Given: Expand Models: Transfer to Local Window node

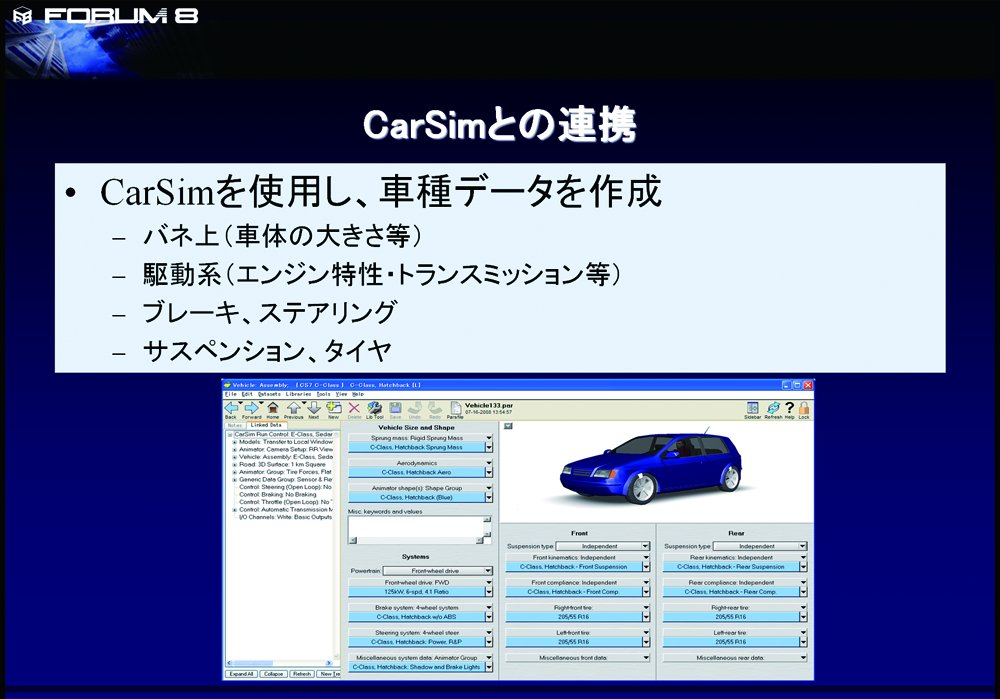Looking at the screenshot, I should point(235,442).
